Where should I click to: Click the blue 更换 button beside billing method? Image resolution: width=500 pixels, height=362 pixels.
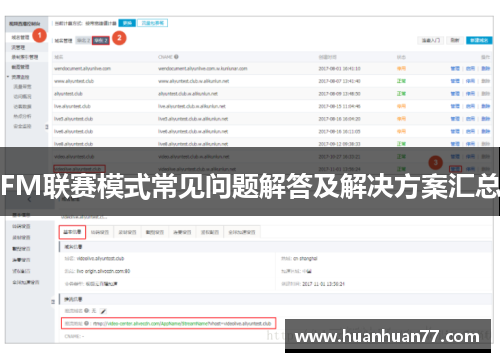coord(127,23)
